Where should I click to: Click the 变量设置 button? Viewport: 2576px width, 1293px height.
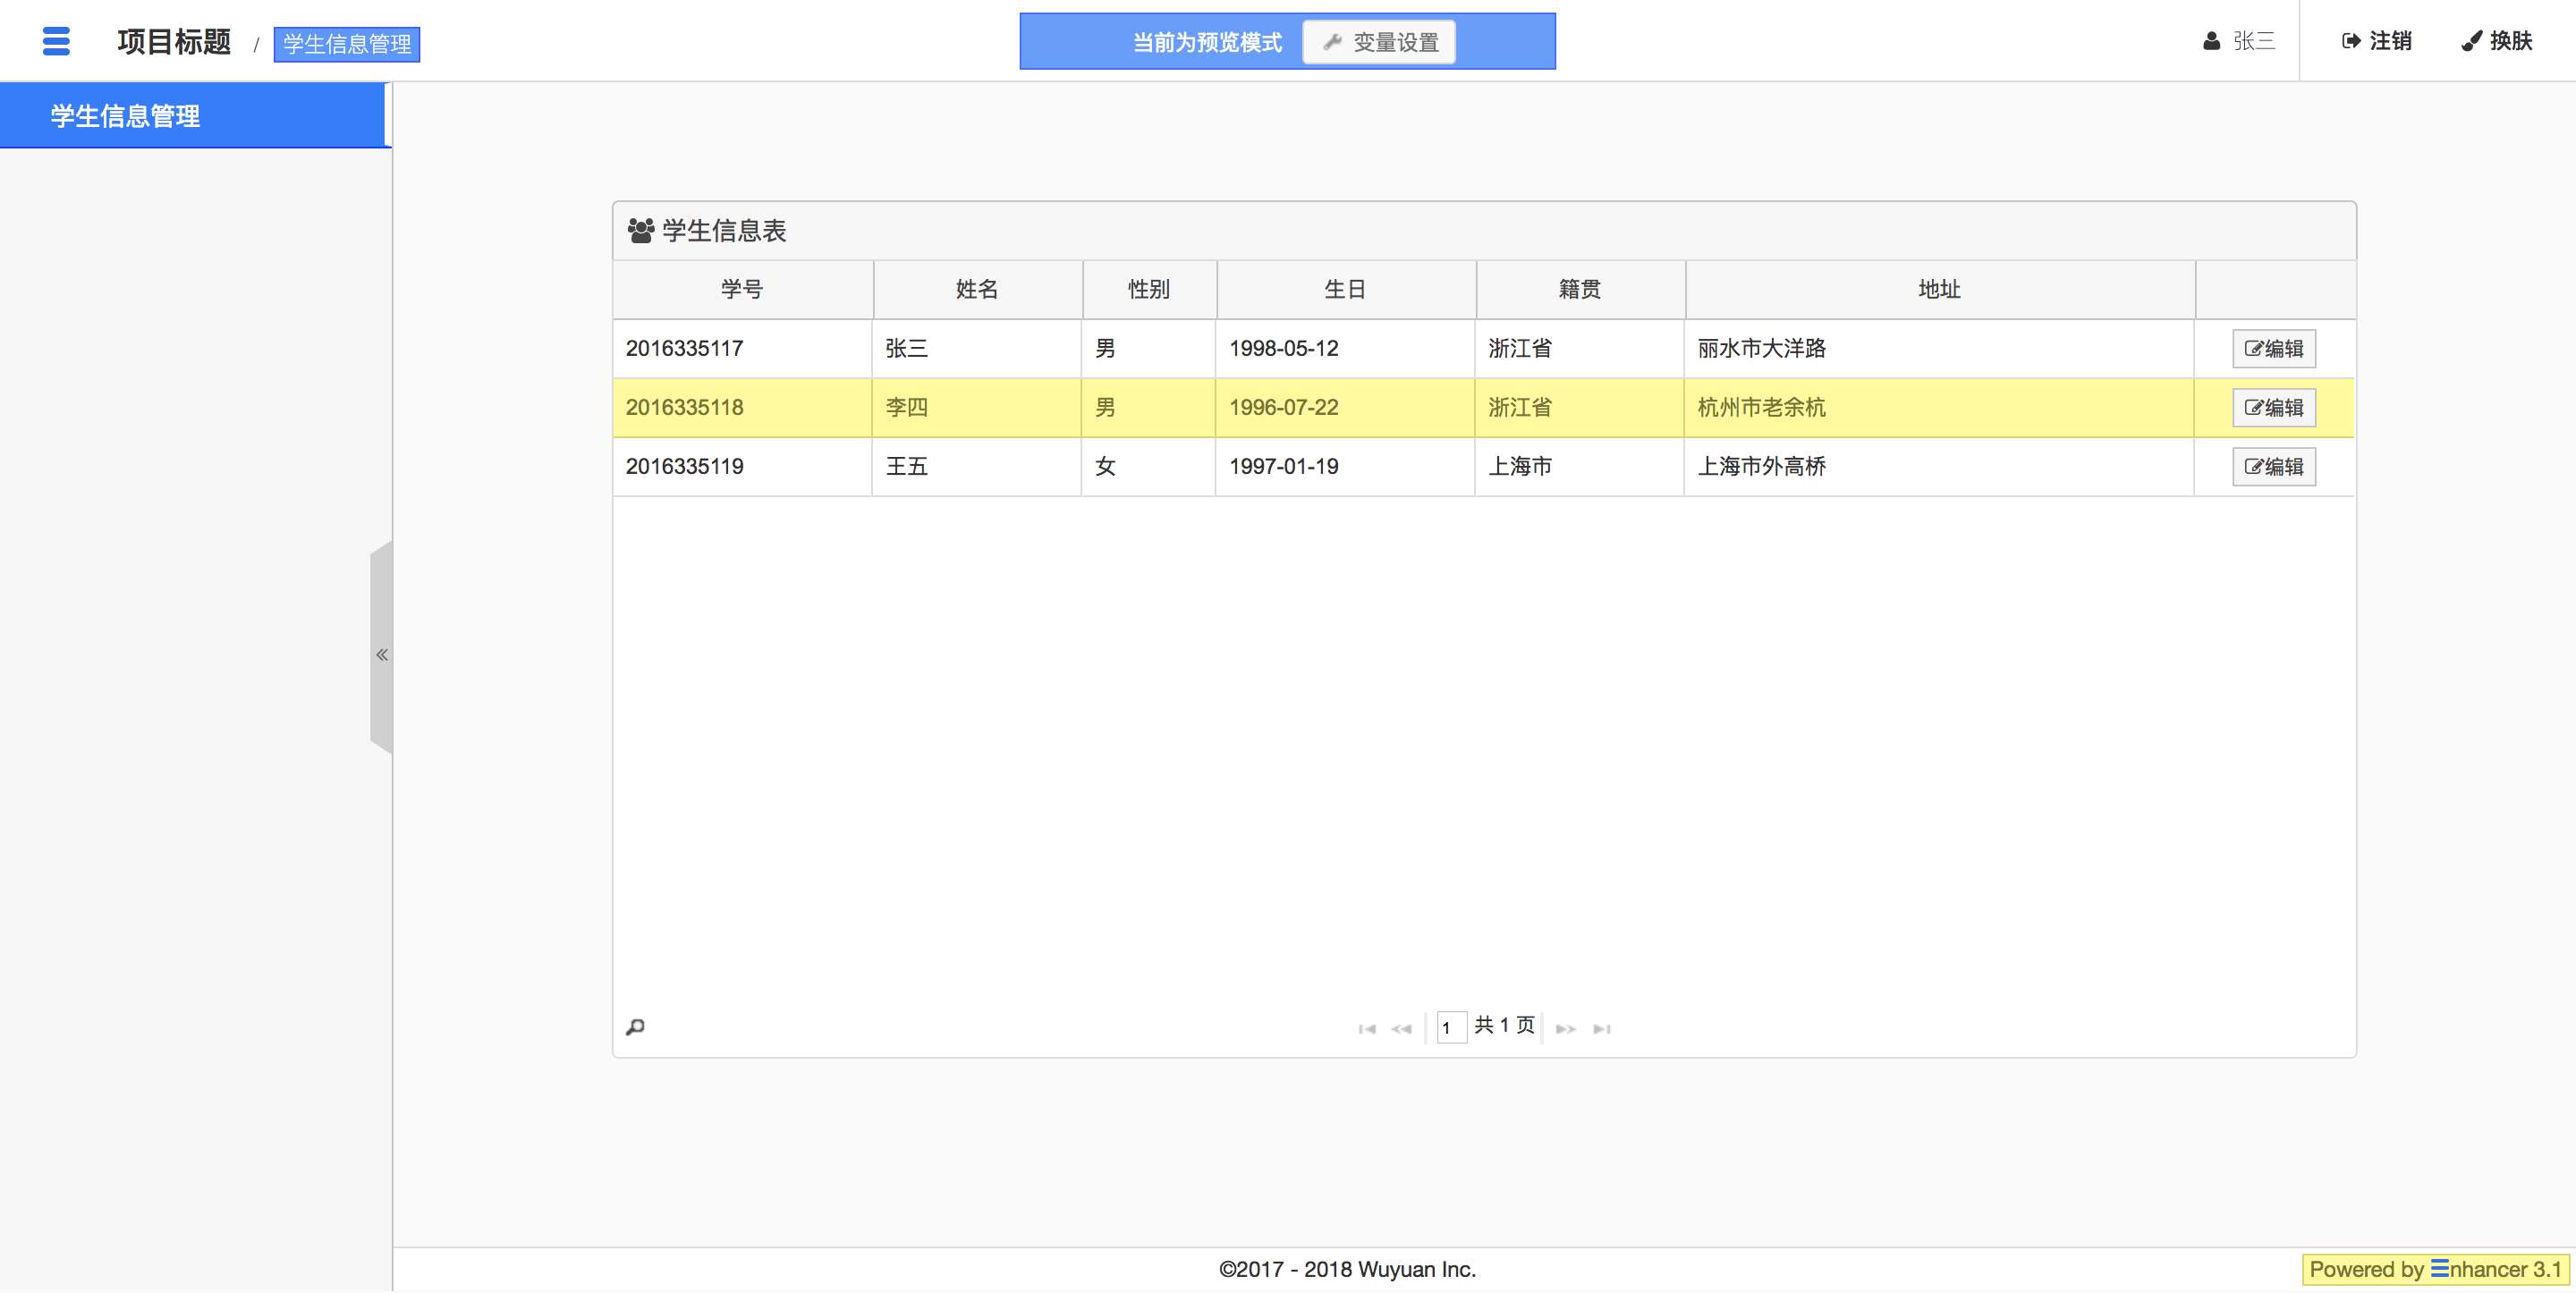[1379, 42]
